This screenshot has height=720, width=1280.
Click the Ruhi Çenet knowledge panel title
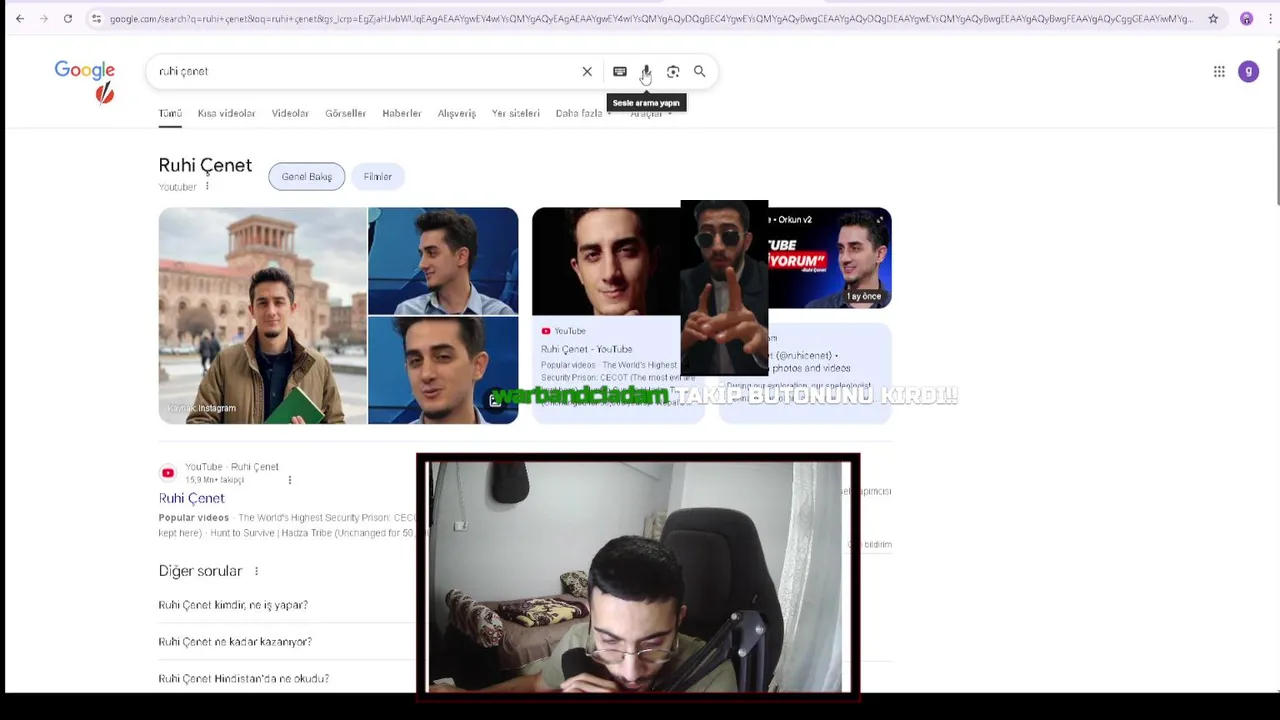click(x=205, y=165)
